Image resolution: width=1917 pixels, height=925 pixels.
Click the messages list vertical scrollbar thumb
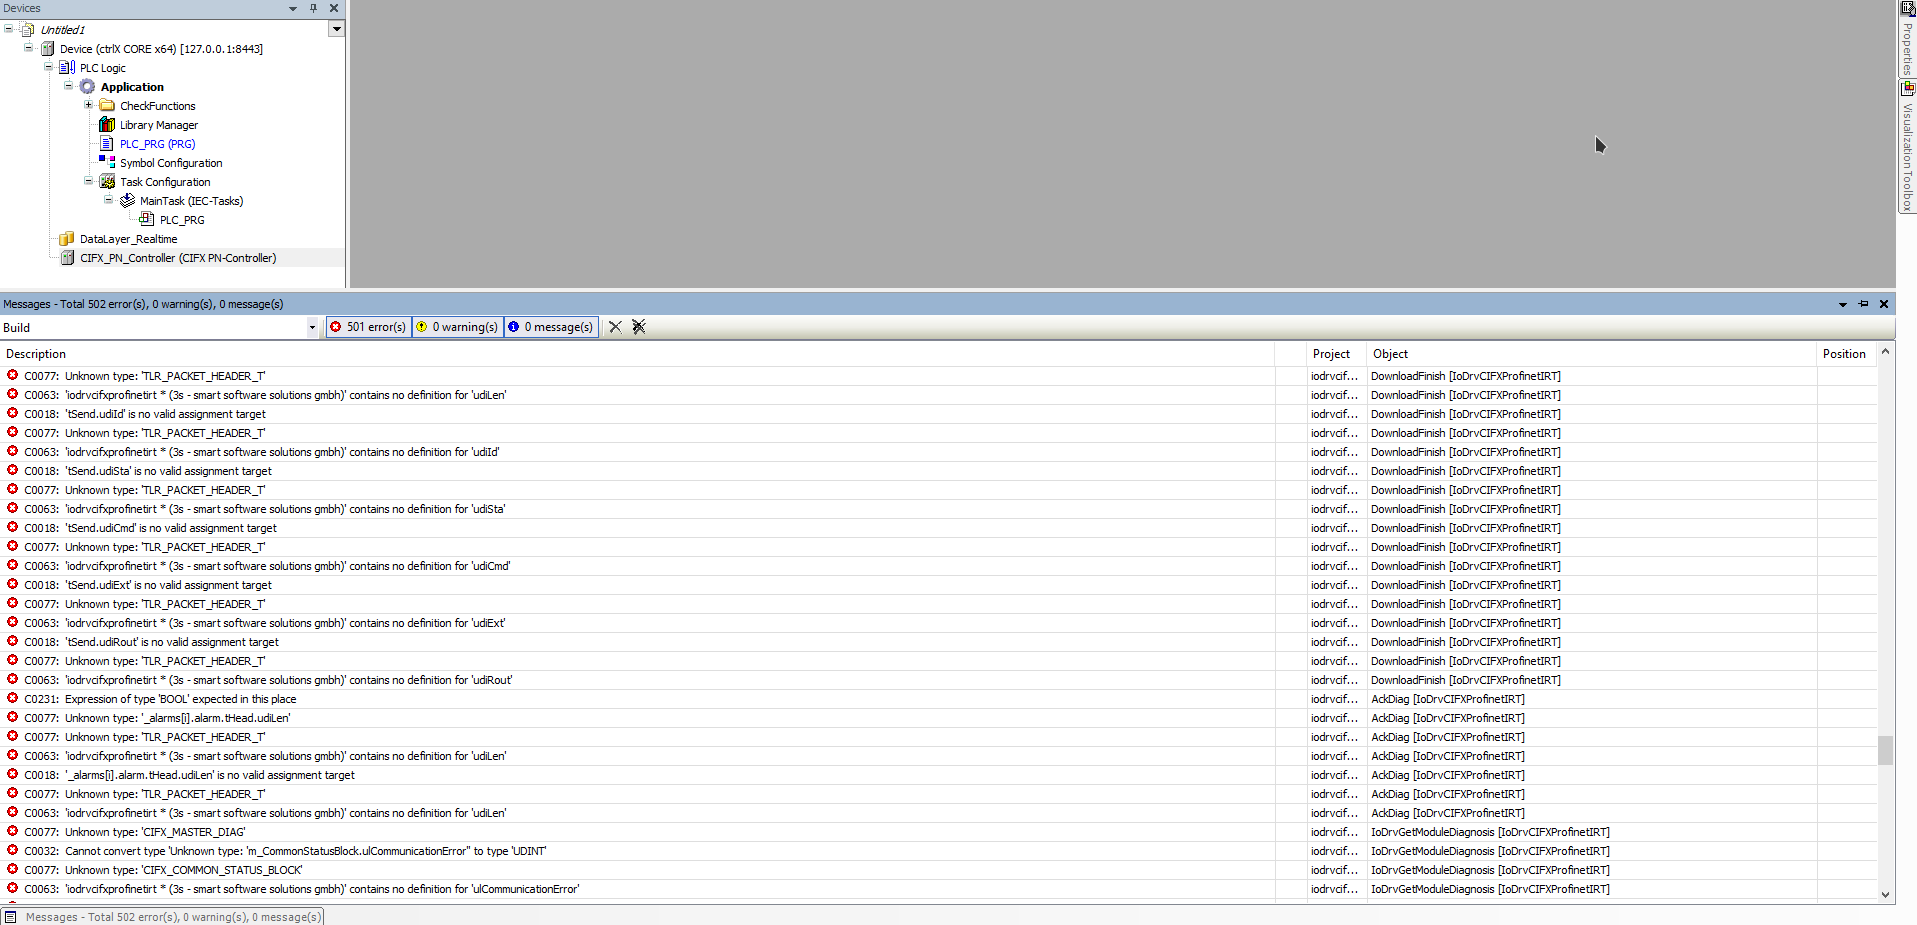click(1885, 749)
